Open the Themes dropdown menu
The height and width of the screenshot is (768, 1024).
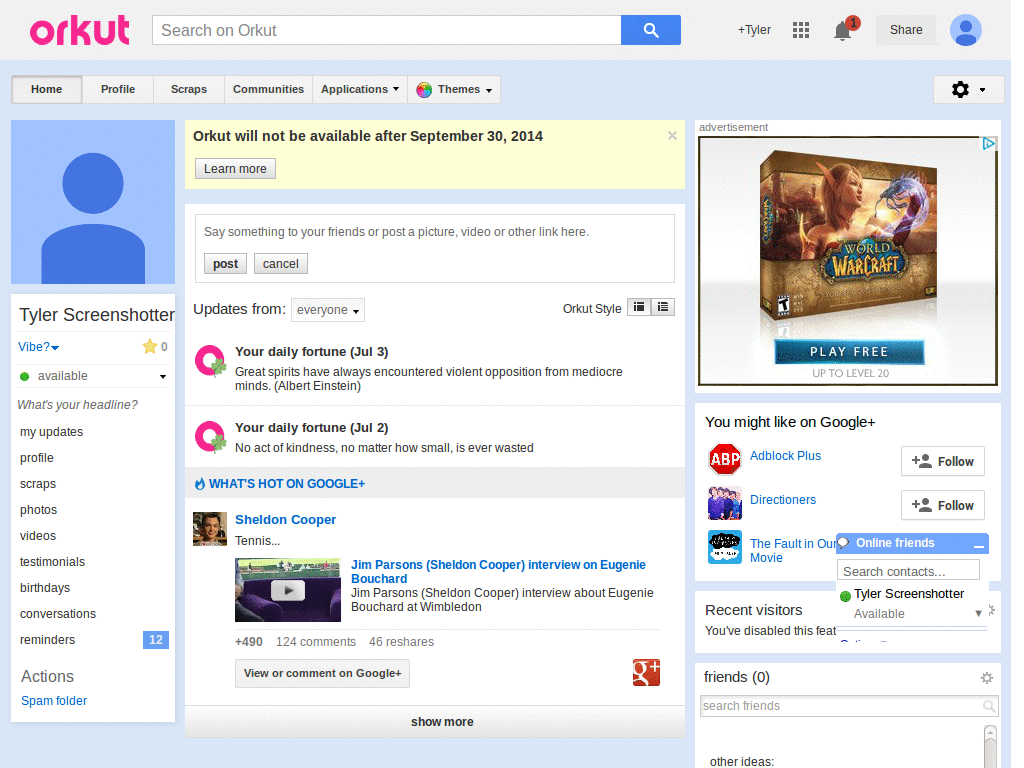454,89
